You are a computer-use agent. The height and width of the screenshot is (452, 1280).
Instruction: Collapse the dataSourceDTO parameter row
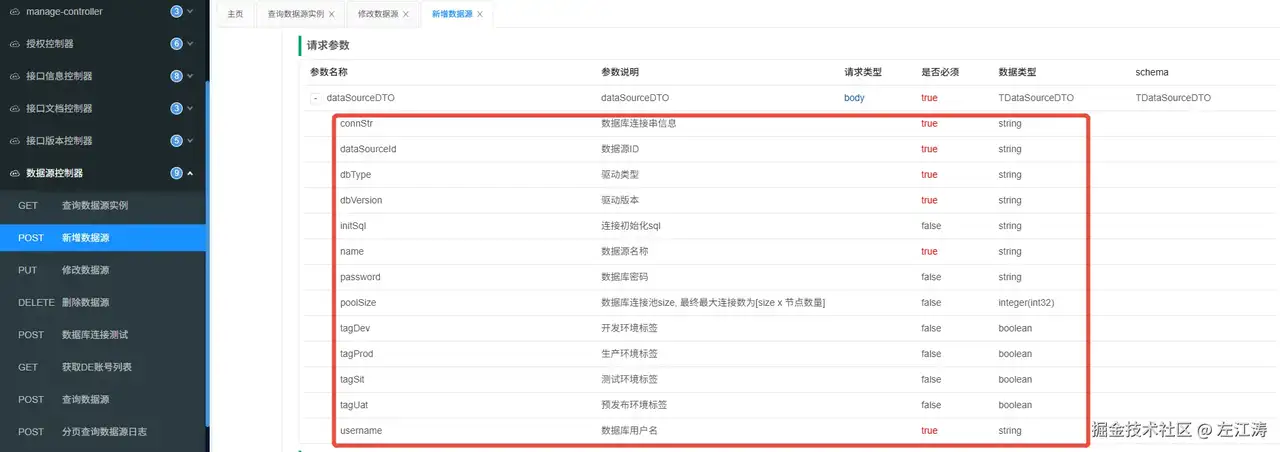(x=315, y=98)
